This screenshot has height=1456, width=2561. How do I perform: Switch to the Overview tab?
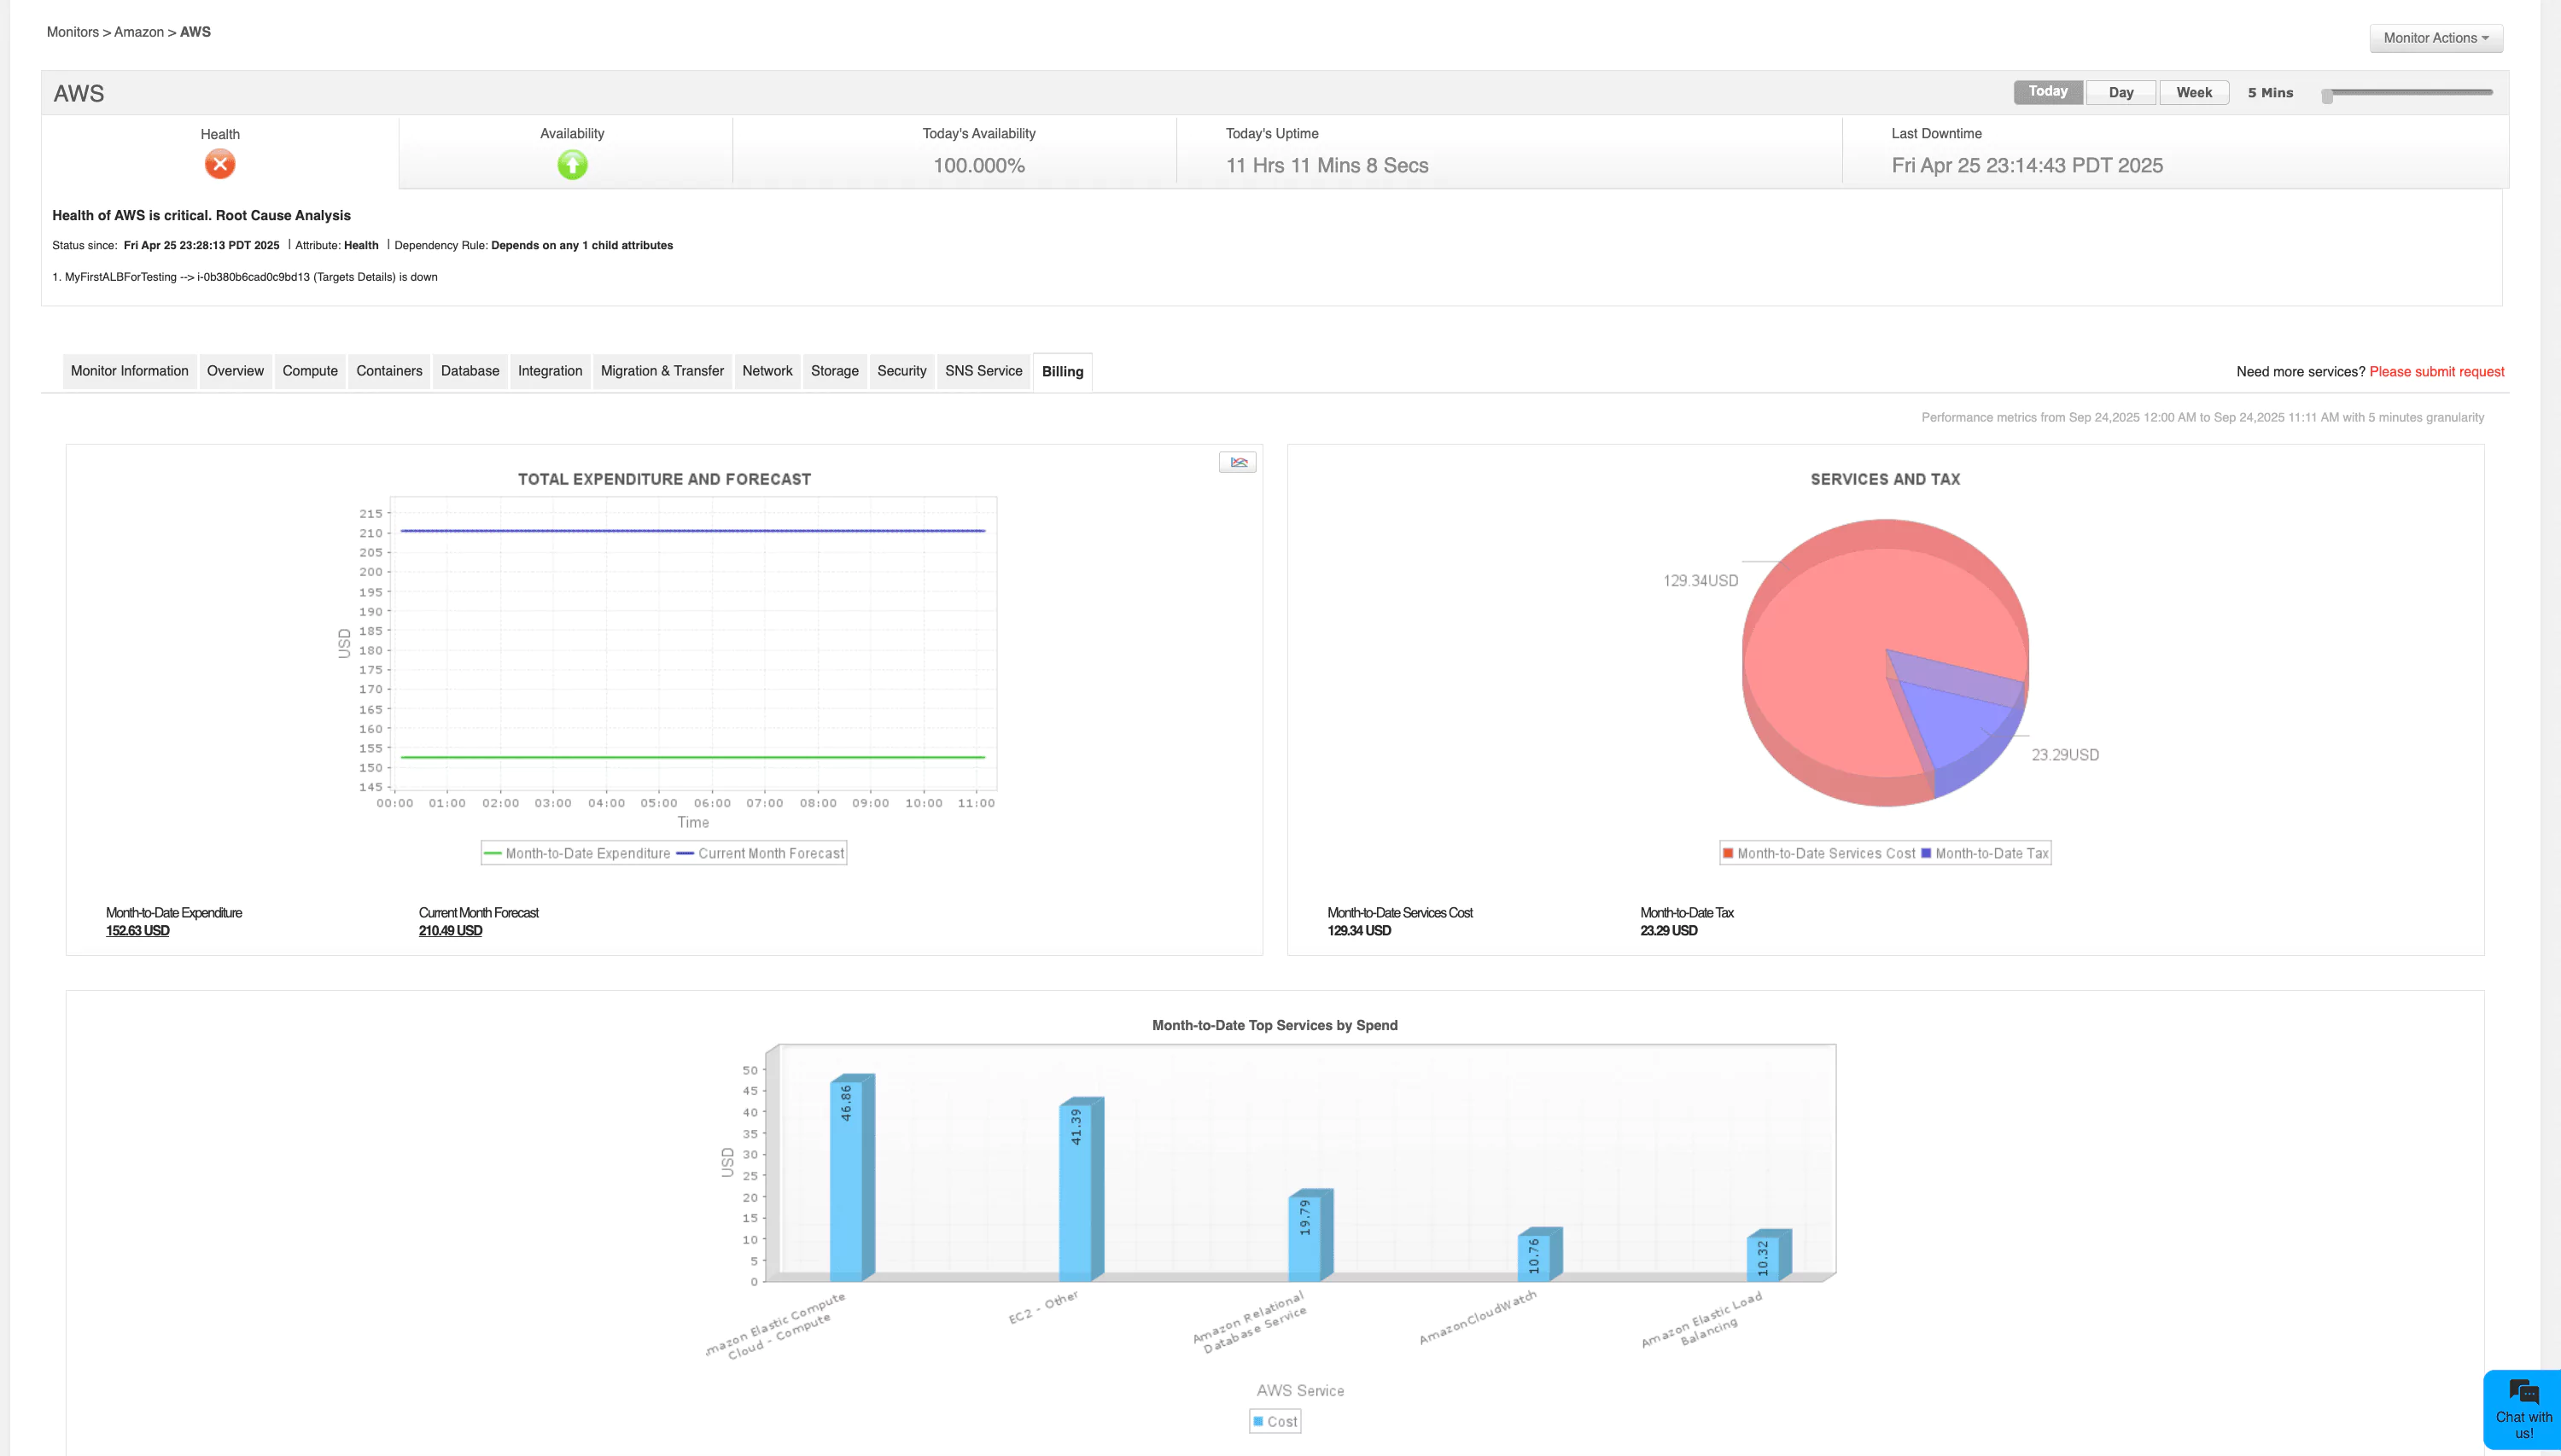click(x=235, y=371)
